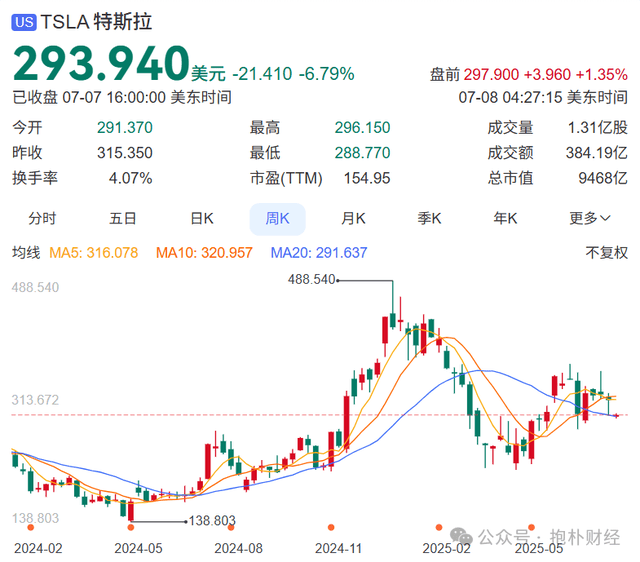
Task: Click the 最高 value 296.150
Action: (x=362, y=128)
